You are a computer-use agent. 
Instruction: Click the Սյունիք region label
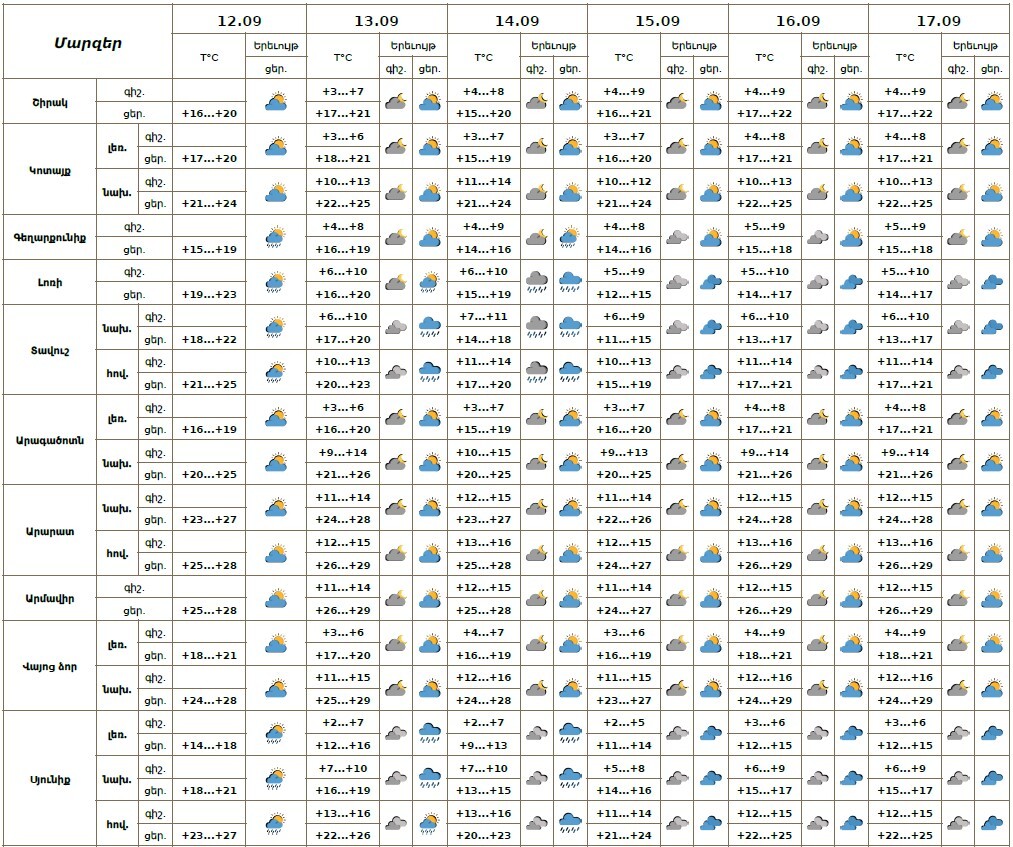[x=49, y=779]
